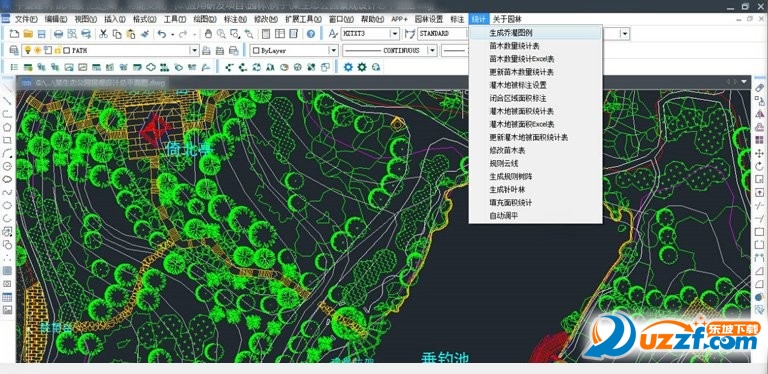Click the blue Help question icon
Image resolution: width=768 pixels, height=374 pixels.
[x=311, y=34]
